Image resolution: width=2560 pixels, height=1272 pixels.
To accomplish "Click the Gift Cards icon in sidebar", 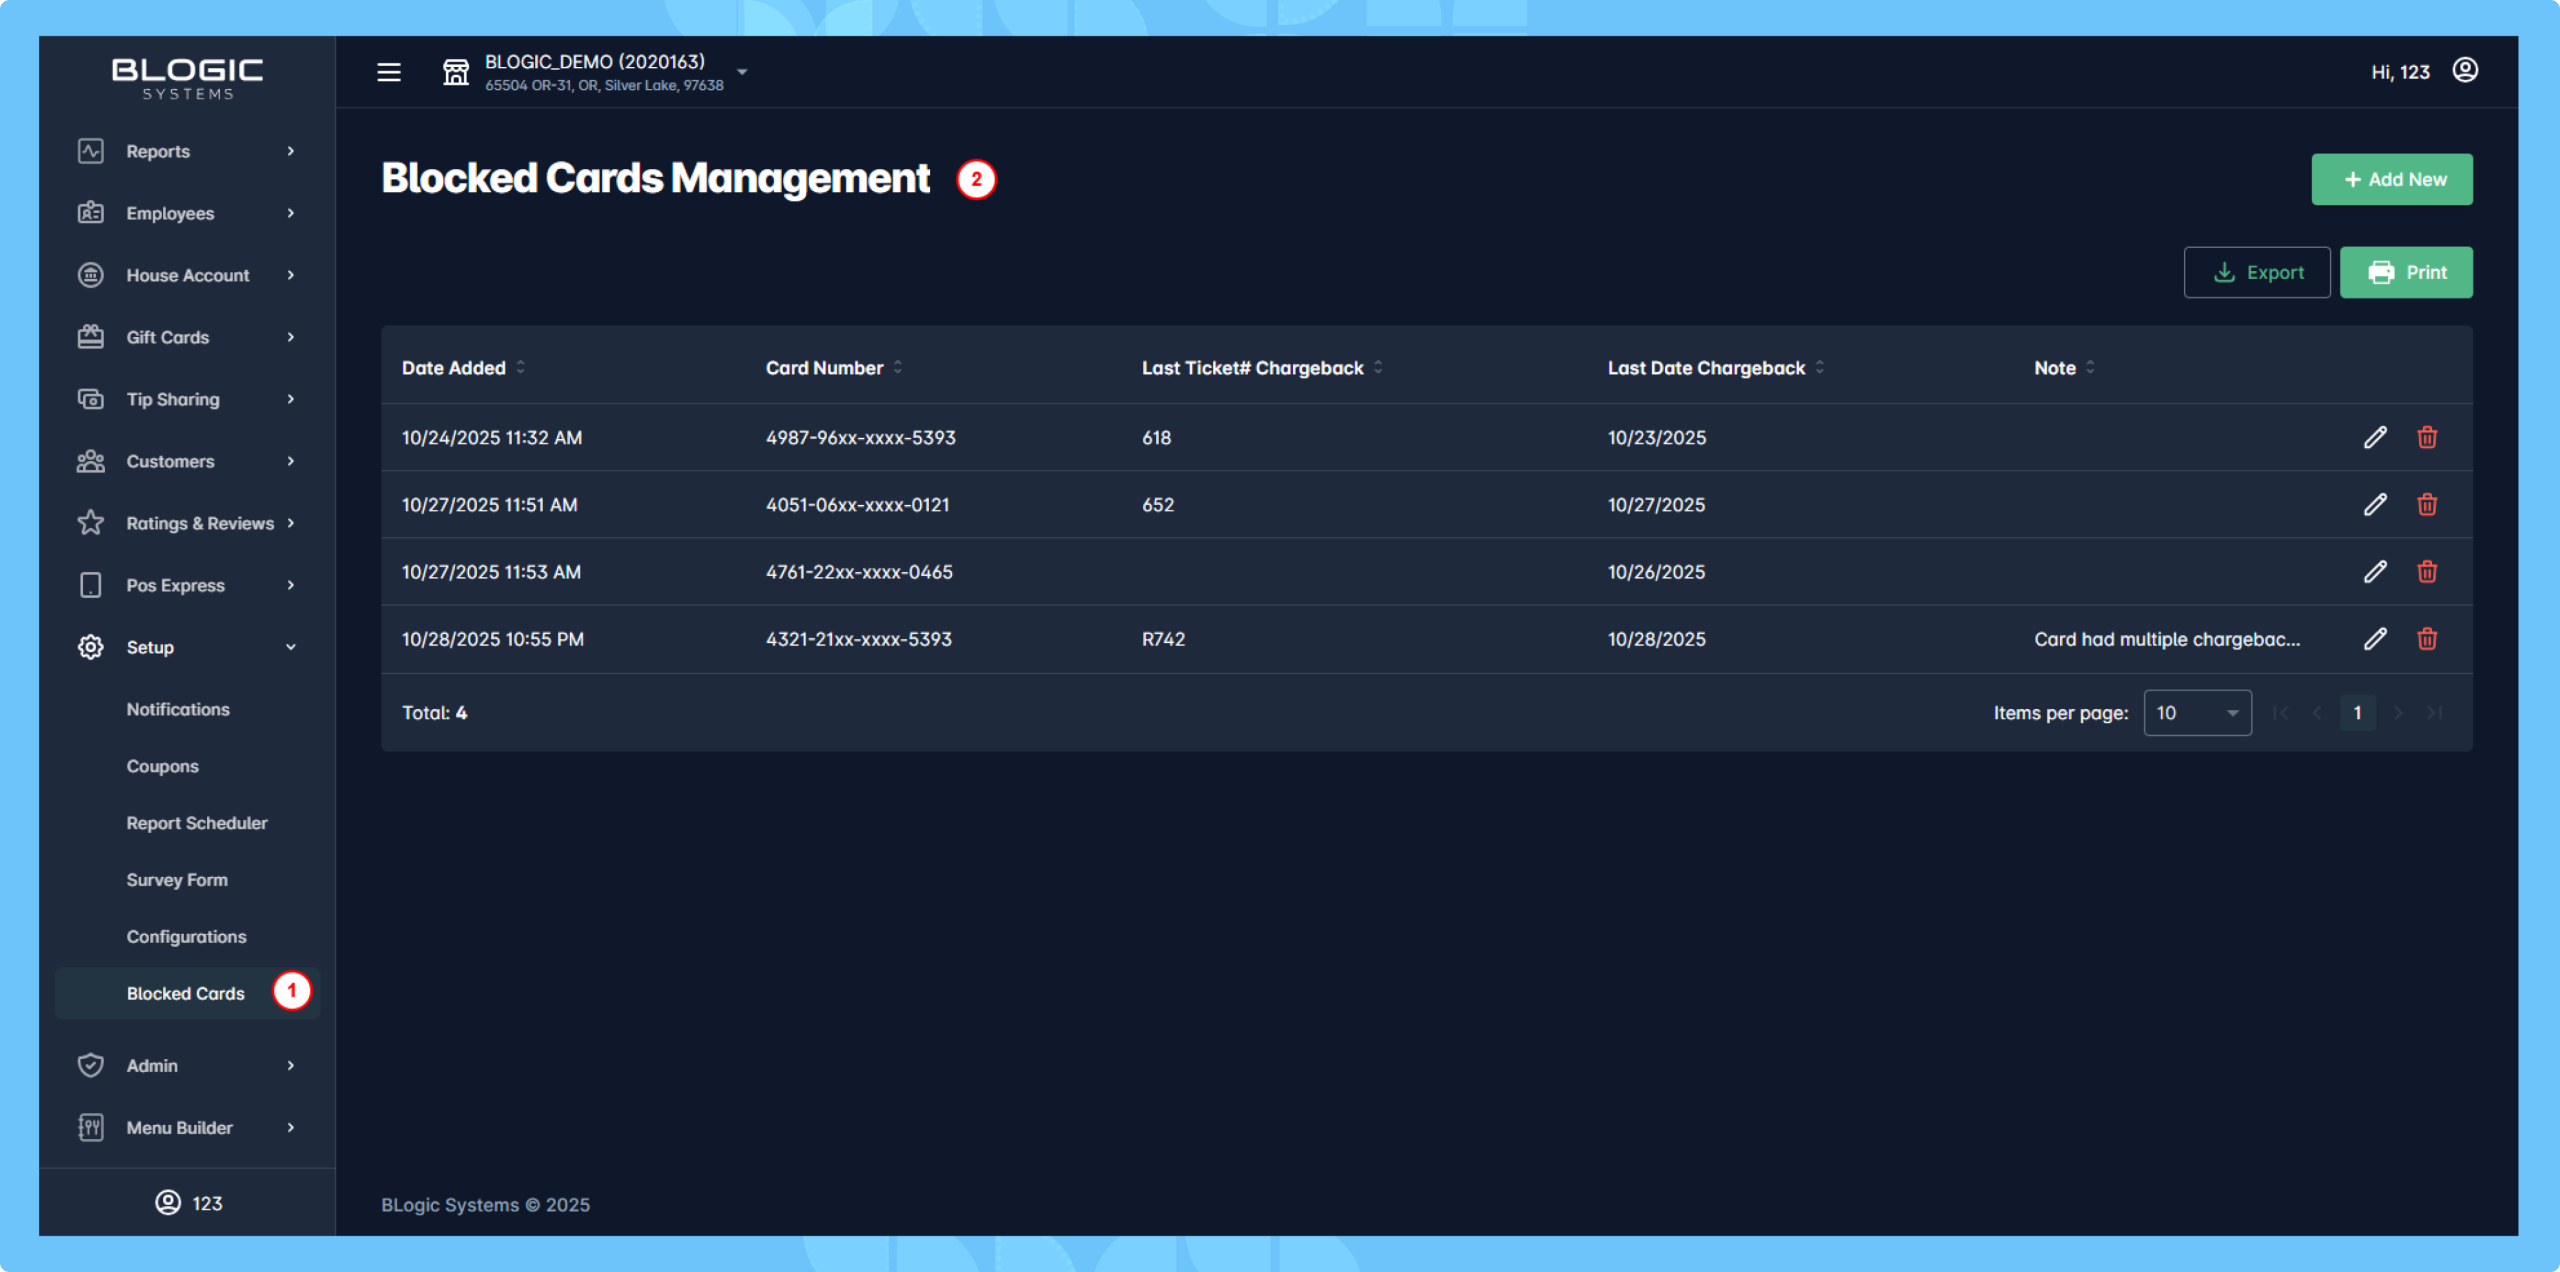I will click(91, 337).
